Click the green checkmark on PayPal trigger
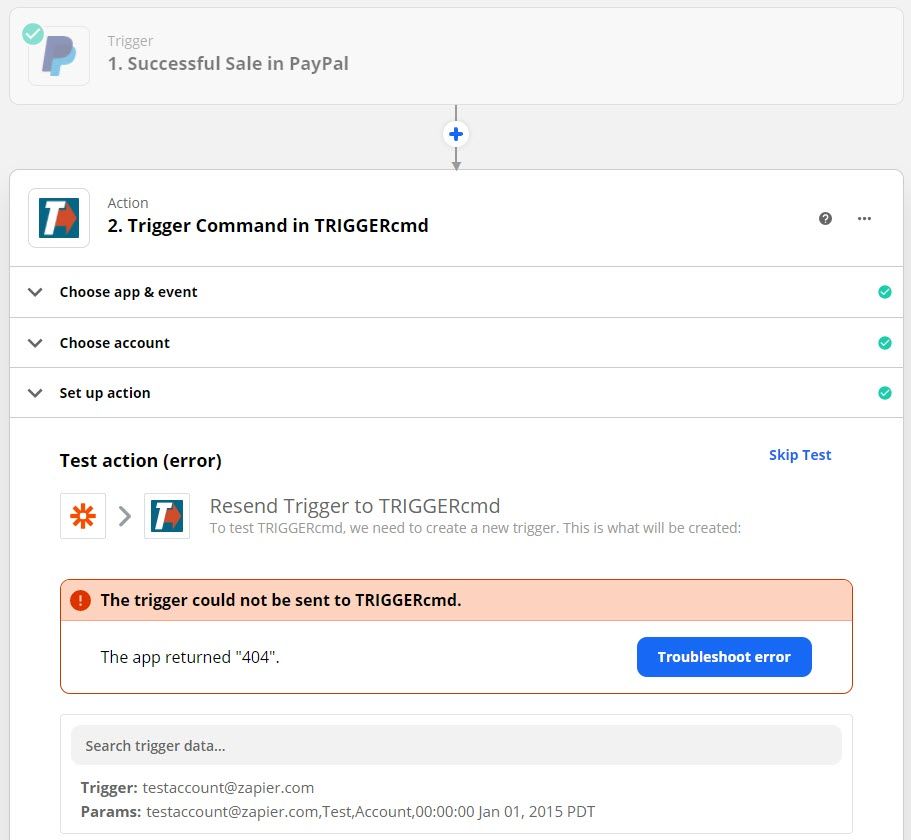This screenshot has width=911, height=840. (x=33, y=34)
